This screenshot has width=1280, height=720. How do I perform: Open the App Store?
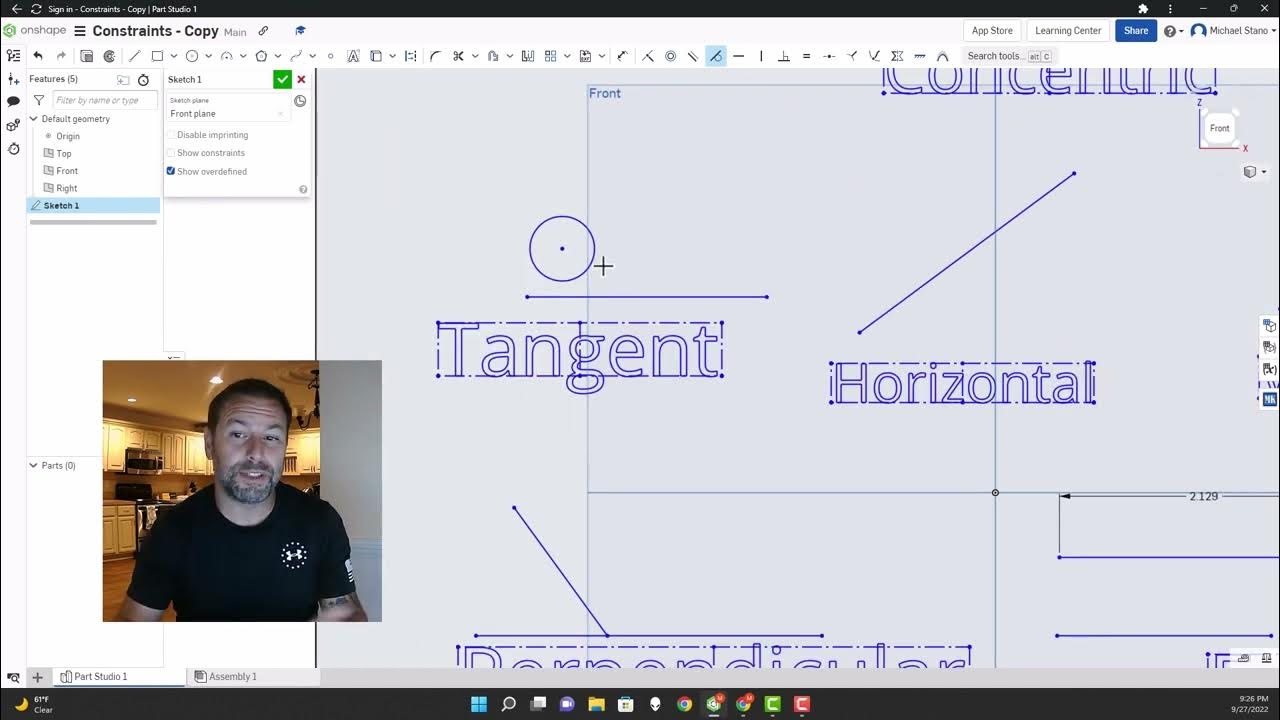point(992,31)
